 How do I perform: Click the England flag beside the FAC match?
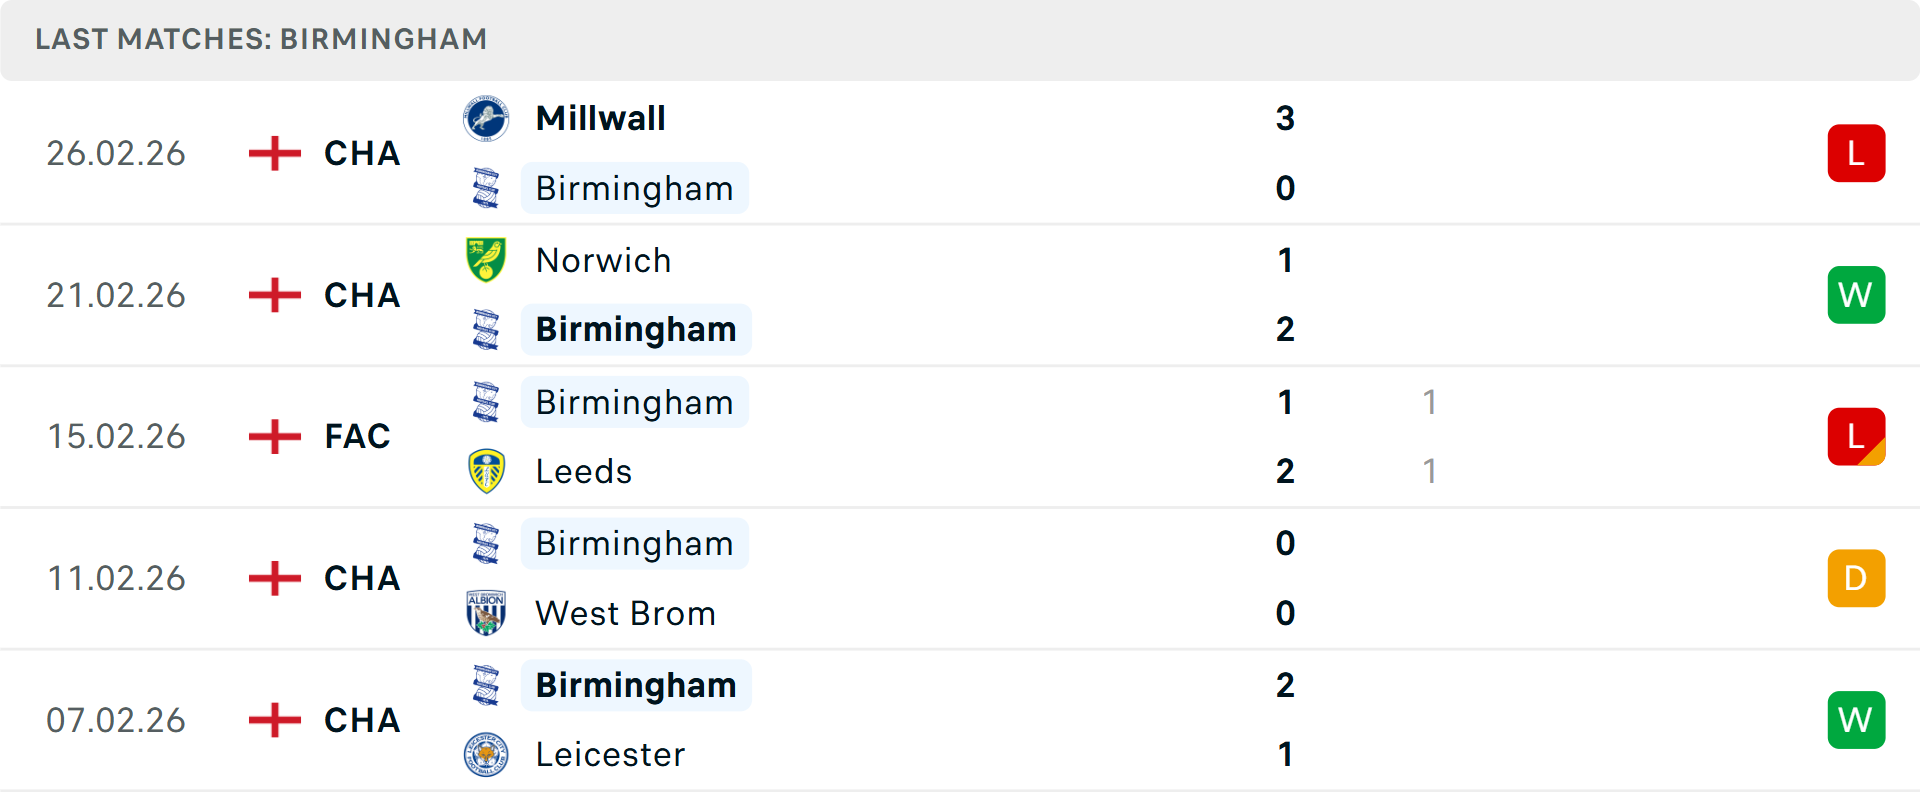[273, 435]
